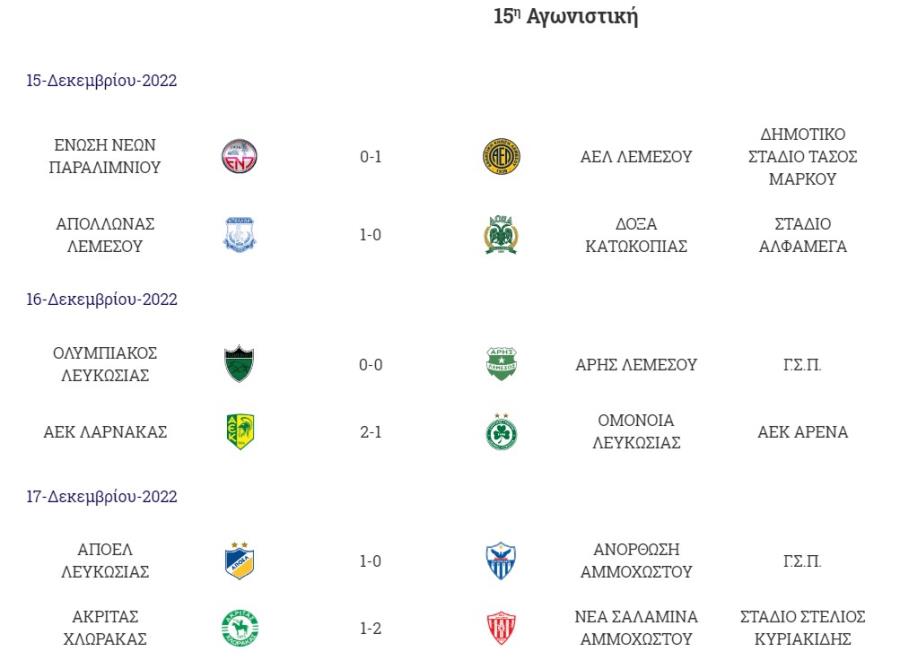900x669 pixels.
Task: Click the Ένωση Νέων Παραλιμνίου club logo
Action: 239,156
